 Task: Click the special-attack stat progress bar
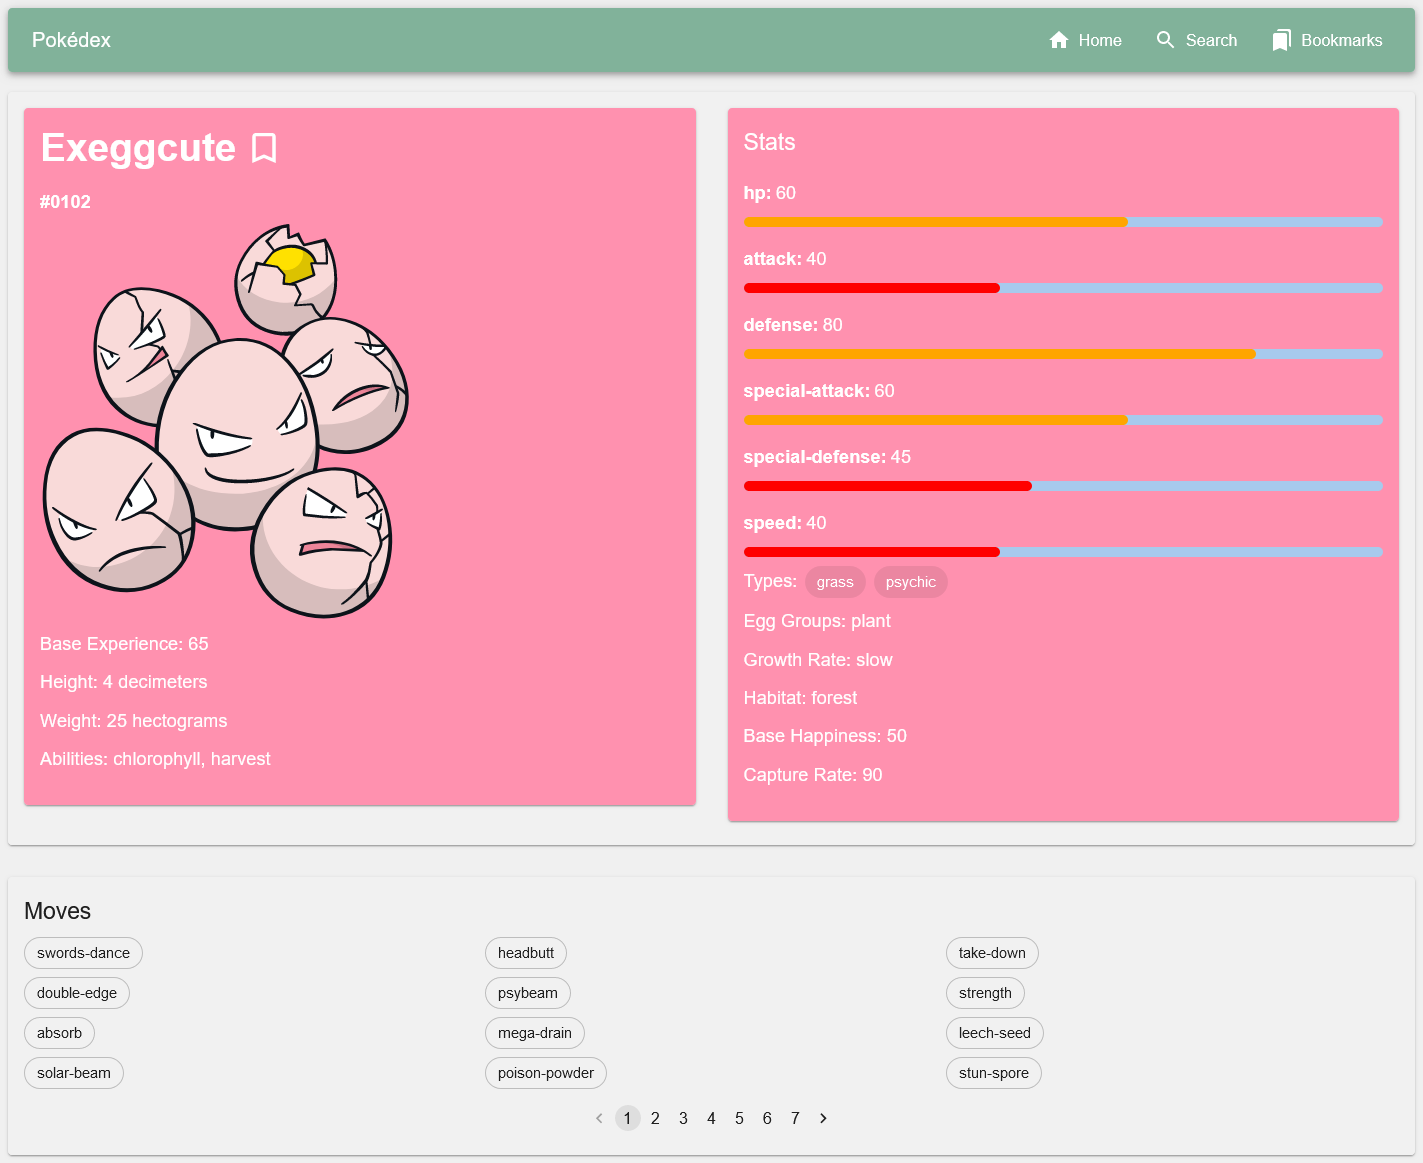click(1063, 420)
